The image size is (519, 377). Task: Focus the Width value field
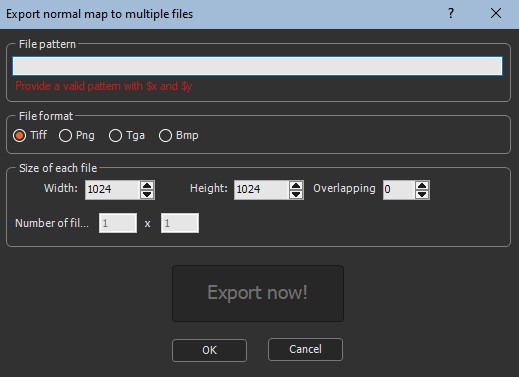coord(112,190)
